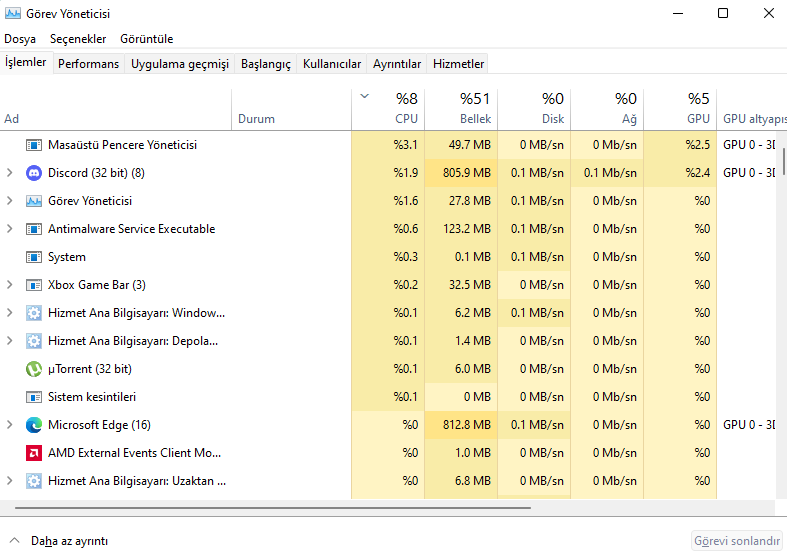Click the horizontal scrollbar thumb
The height and width of the screenshot is (559, 787).
[273, 508]
